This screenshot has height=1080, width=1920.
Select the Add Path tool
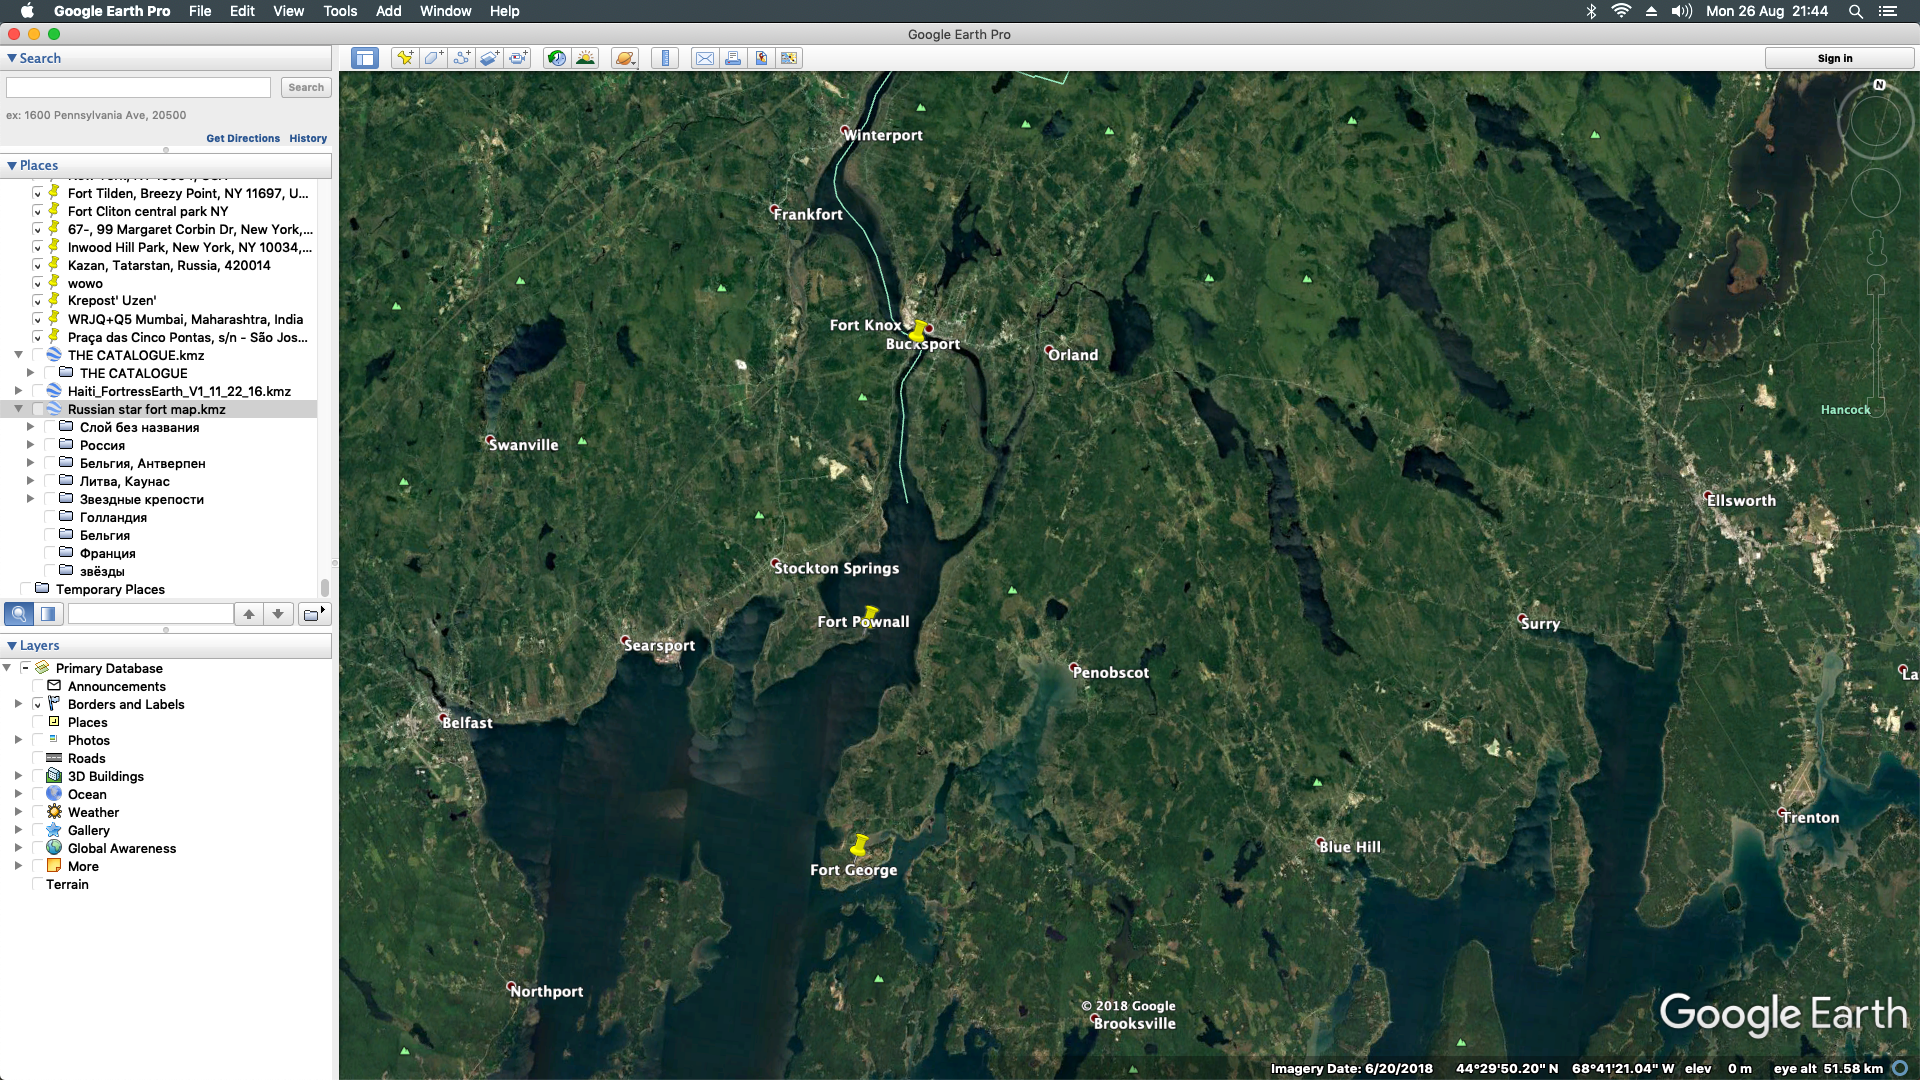(461, 58)
